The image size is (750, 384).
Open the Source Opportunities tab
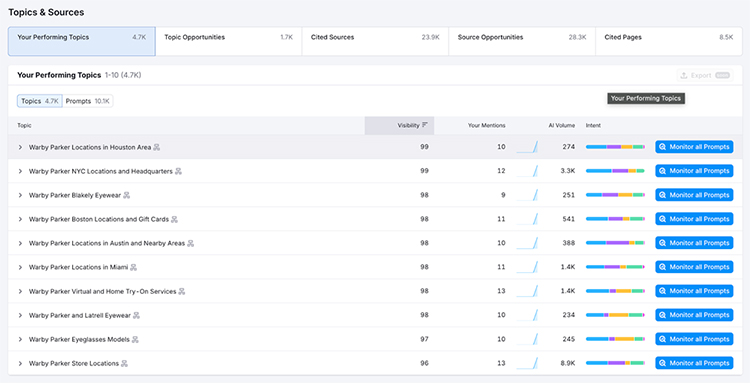tap(522, 41)
